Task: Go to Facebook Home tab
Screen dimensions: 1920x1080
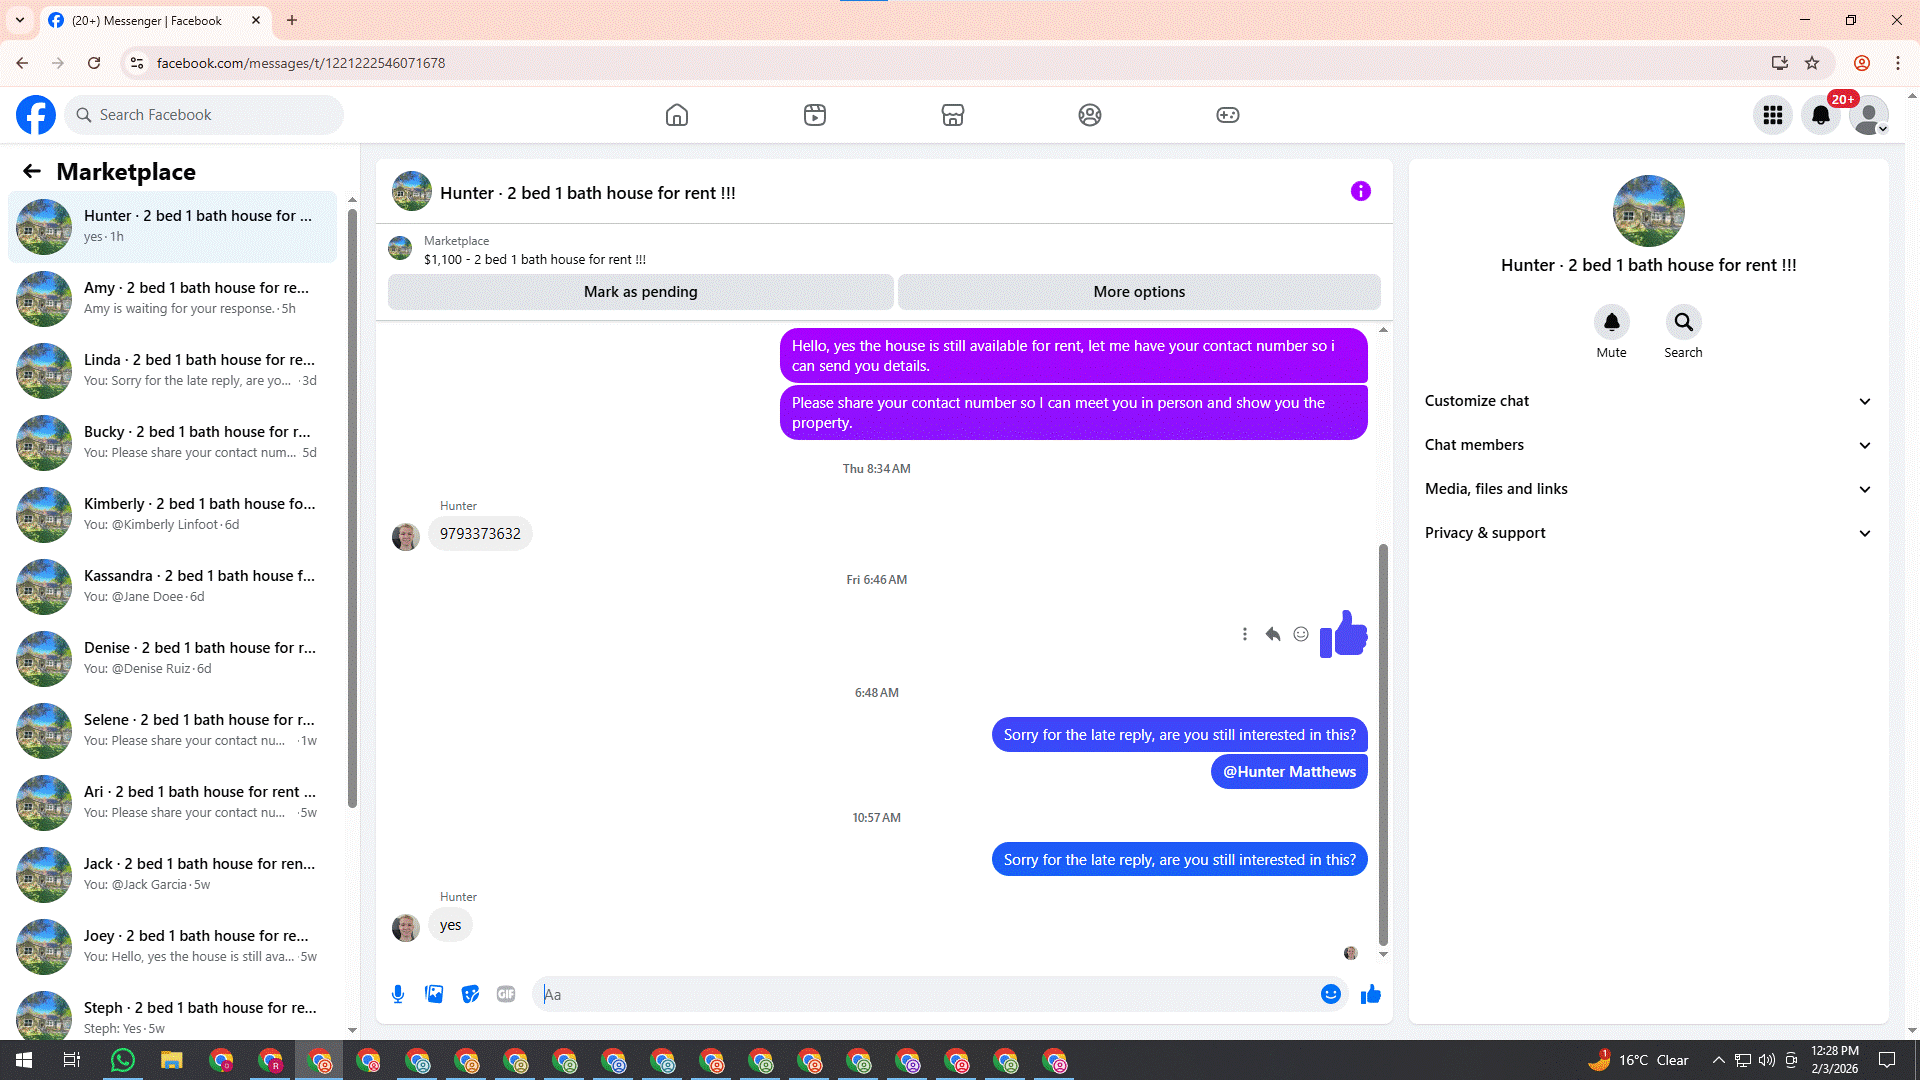Action: [677, 115]
